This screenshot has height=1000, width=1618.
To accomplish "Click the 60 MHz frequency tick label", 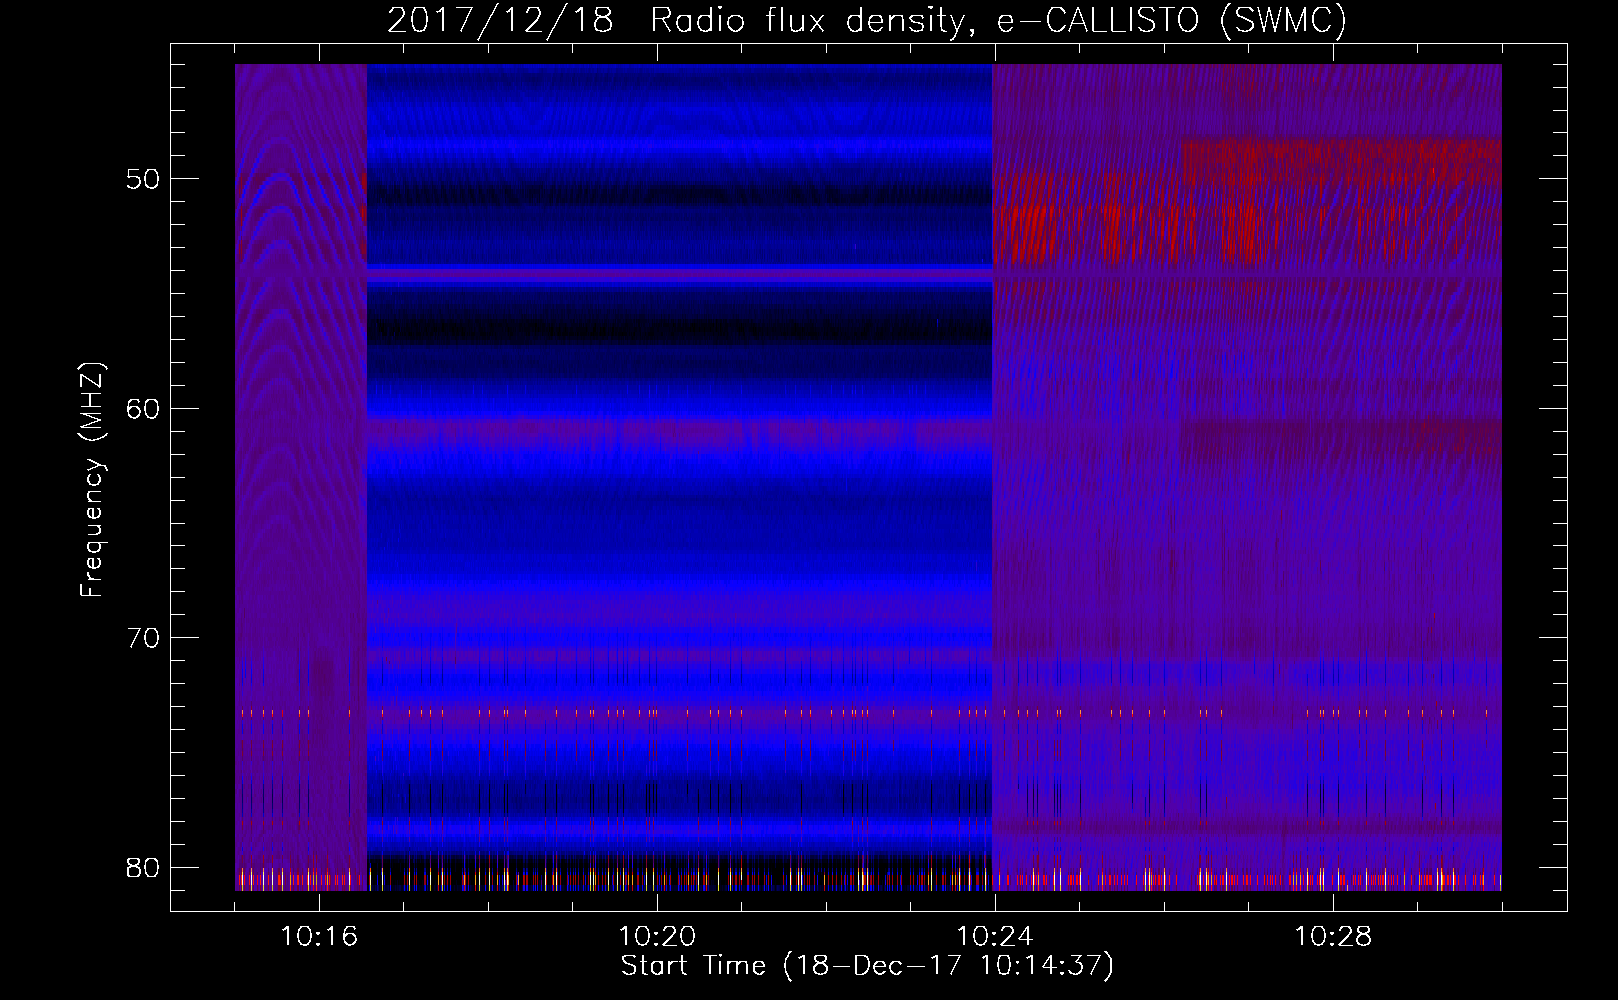I will tap(144, 409).
